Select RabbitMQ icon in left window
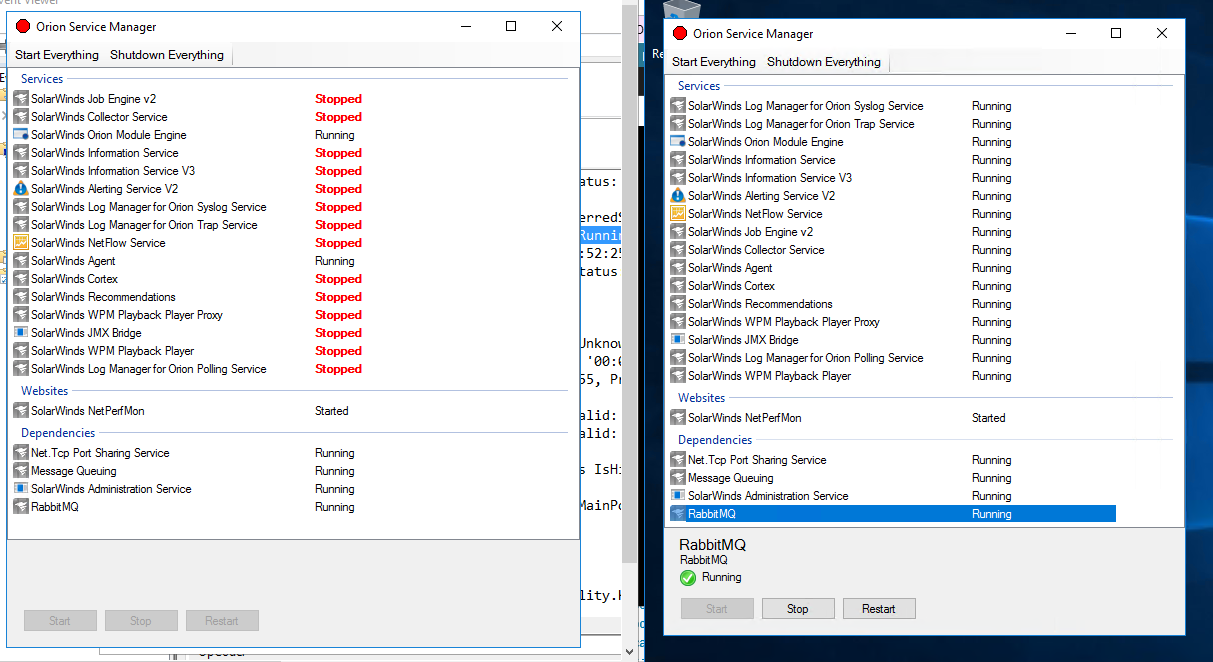The image size is (1213, 662). point(21,507)
